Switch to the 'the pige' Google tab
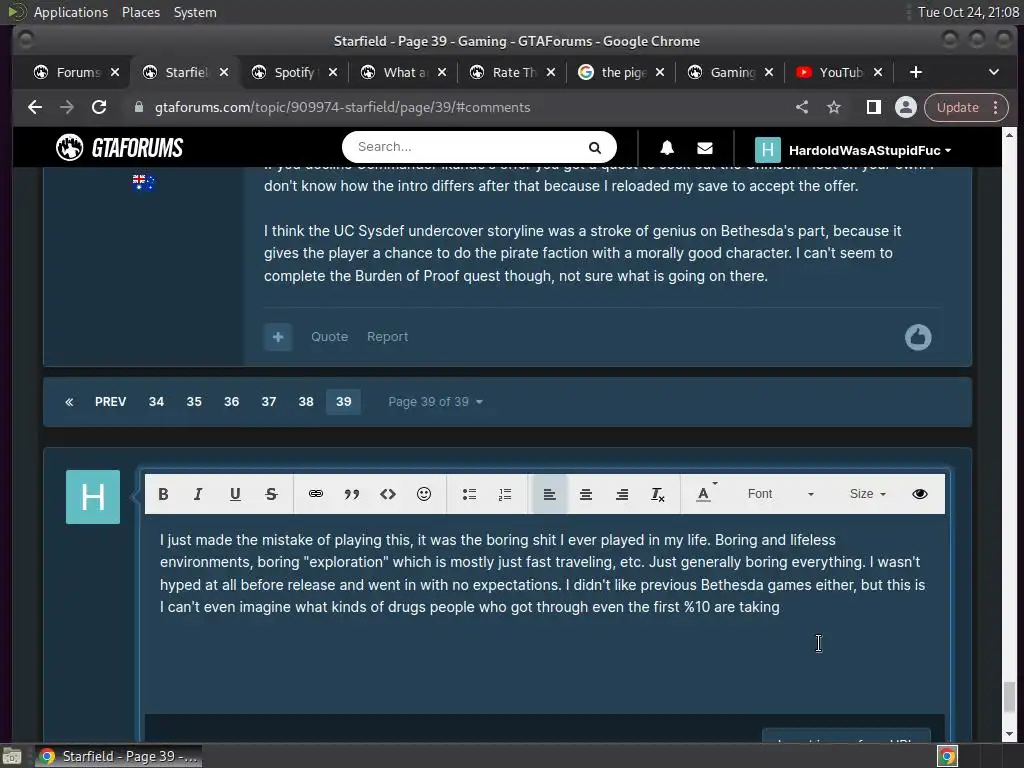 [622, 72]
